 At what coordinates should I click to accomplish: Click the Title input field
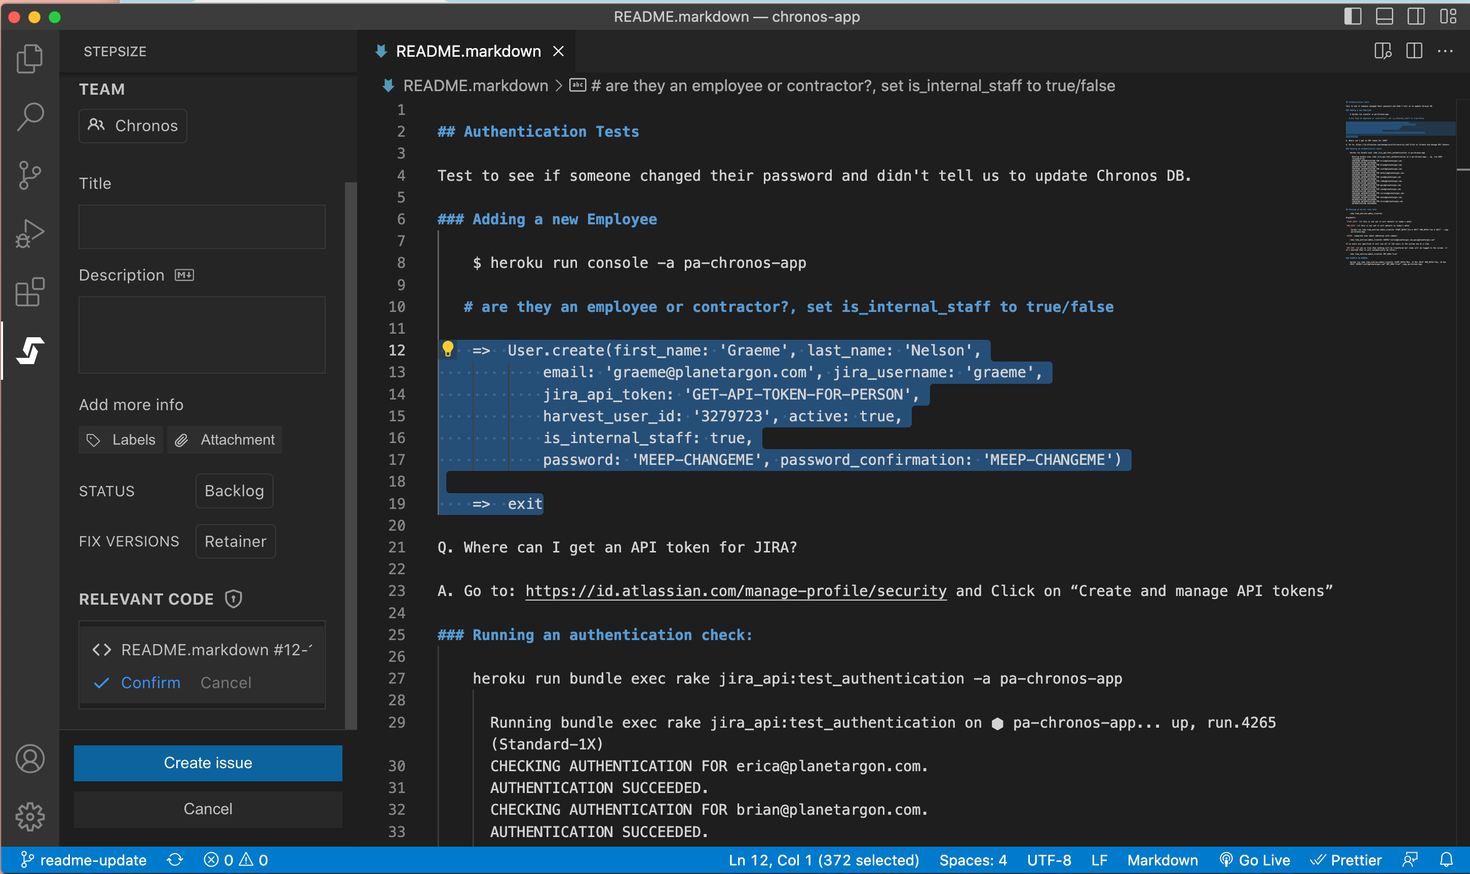pos(202,227)
